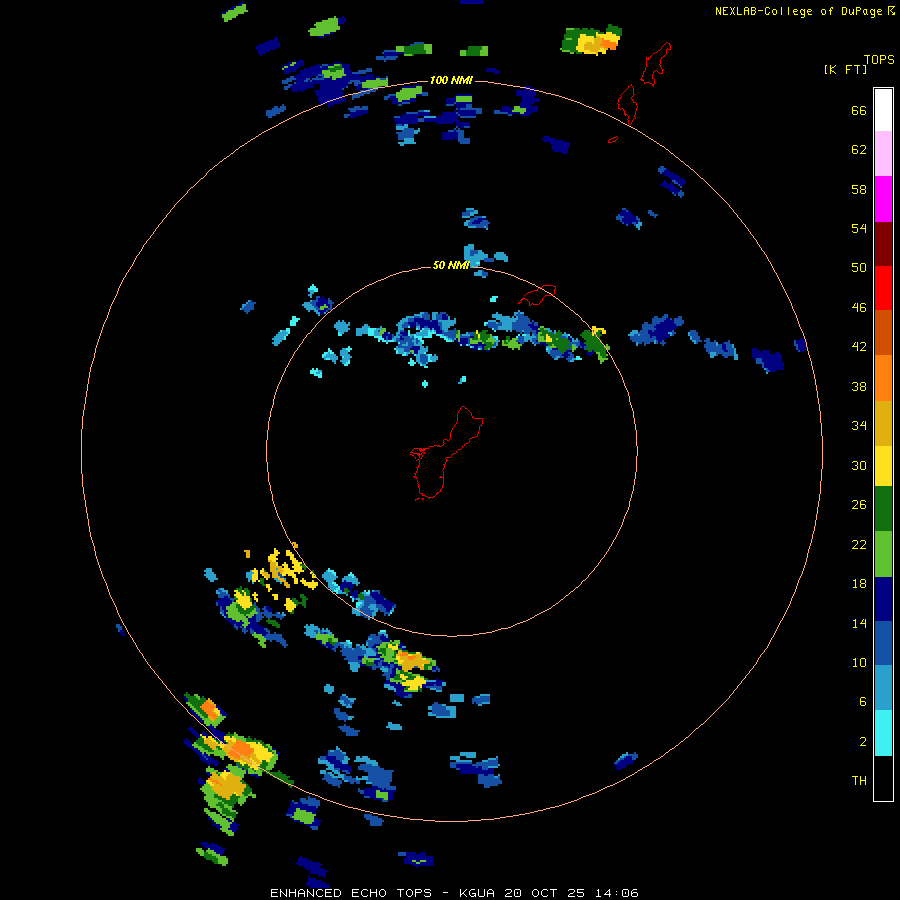Select the black TH band in the legend
Image resolution: width=900 pixels, height=900 pixels.
coord(883,778)
